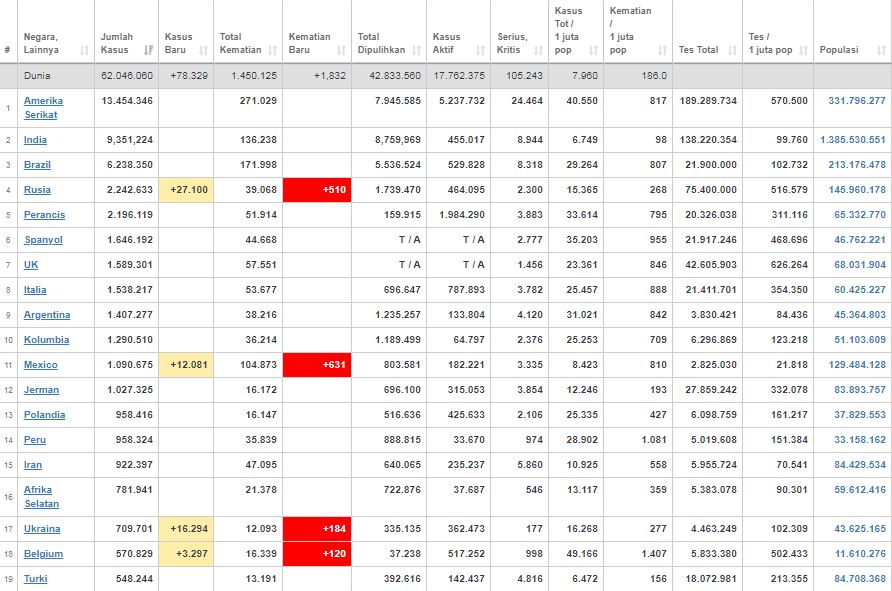
Task: Open the Polandia country link
Action: pos(44,415)
